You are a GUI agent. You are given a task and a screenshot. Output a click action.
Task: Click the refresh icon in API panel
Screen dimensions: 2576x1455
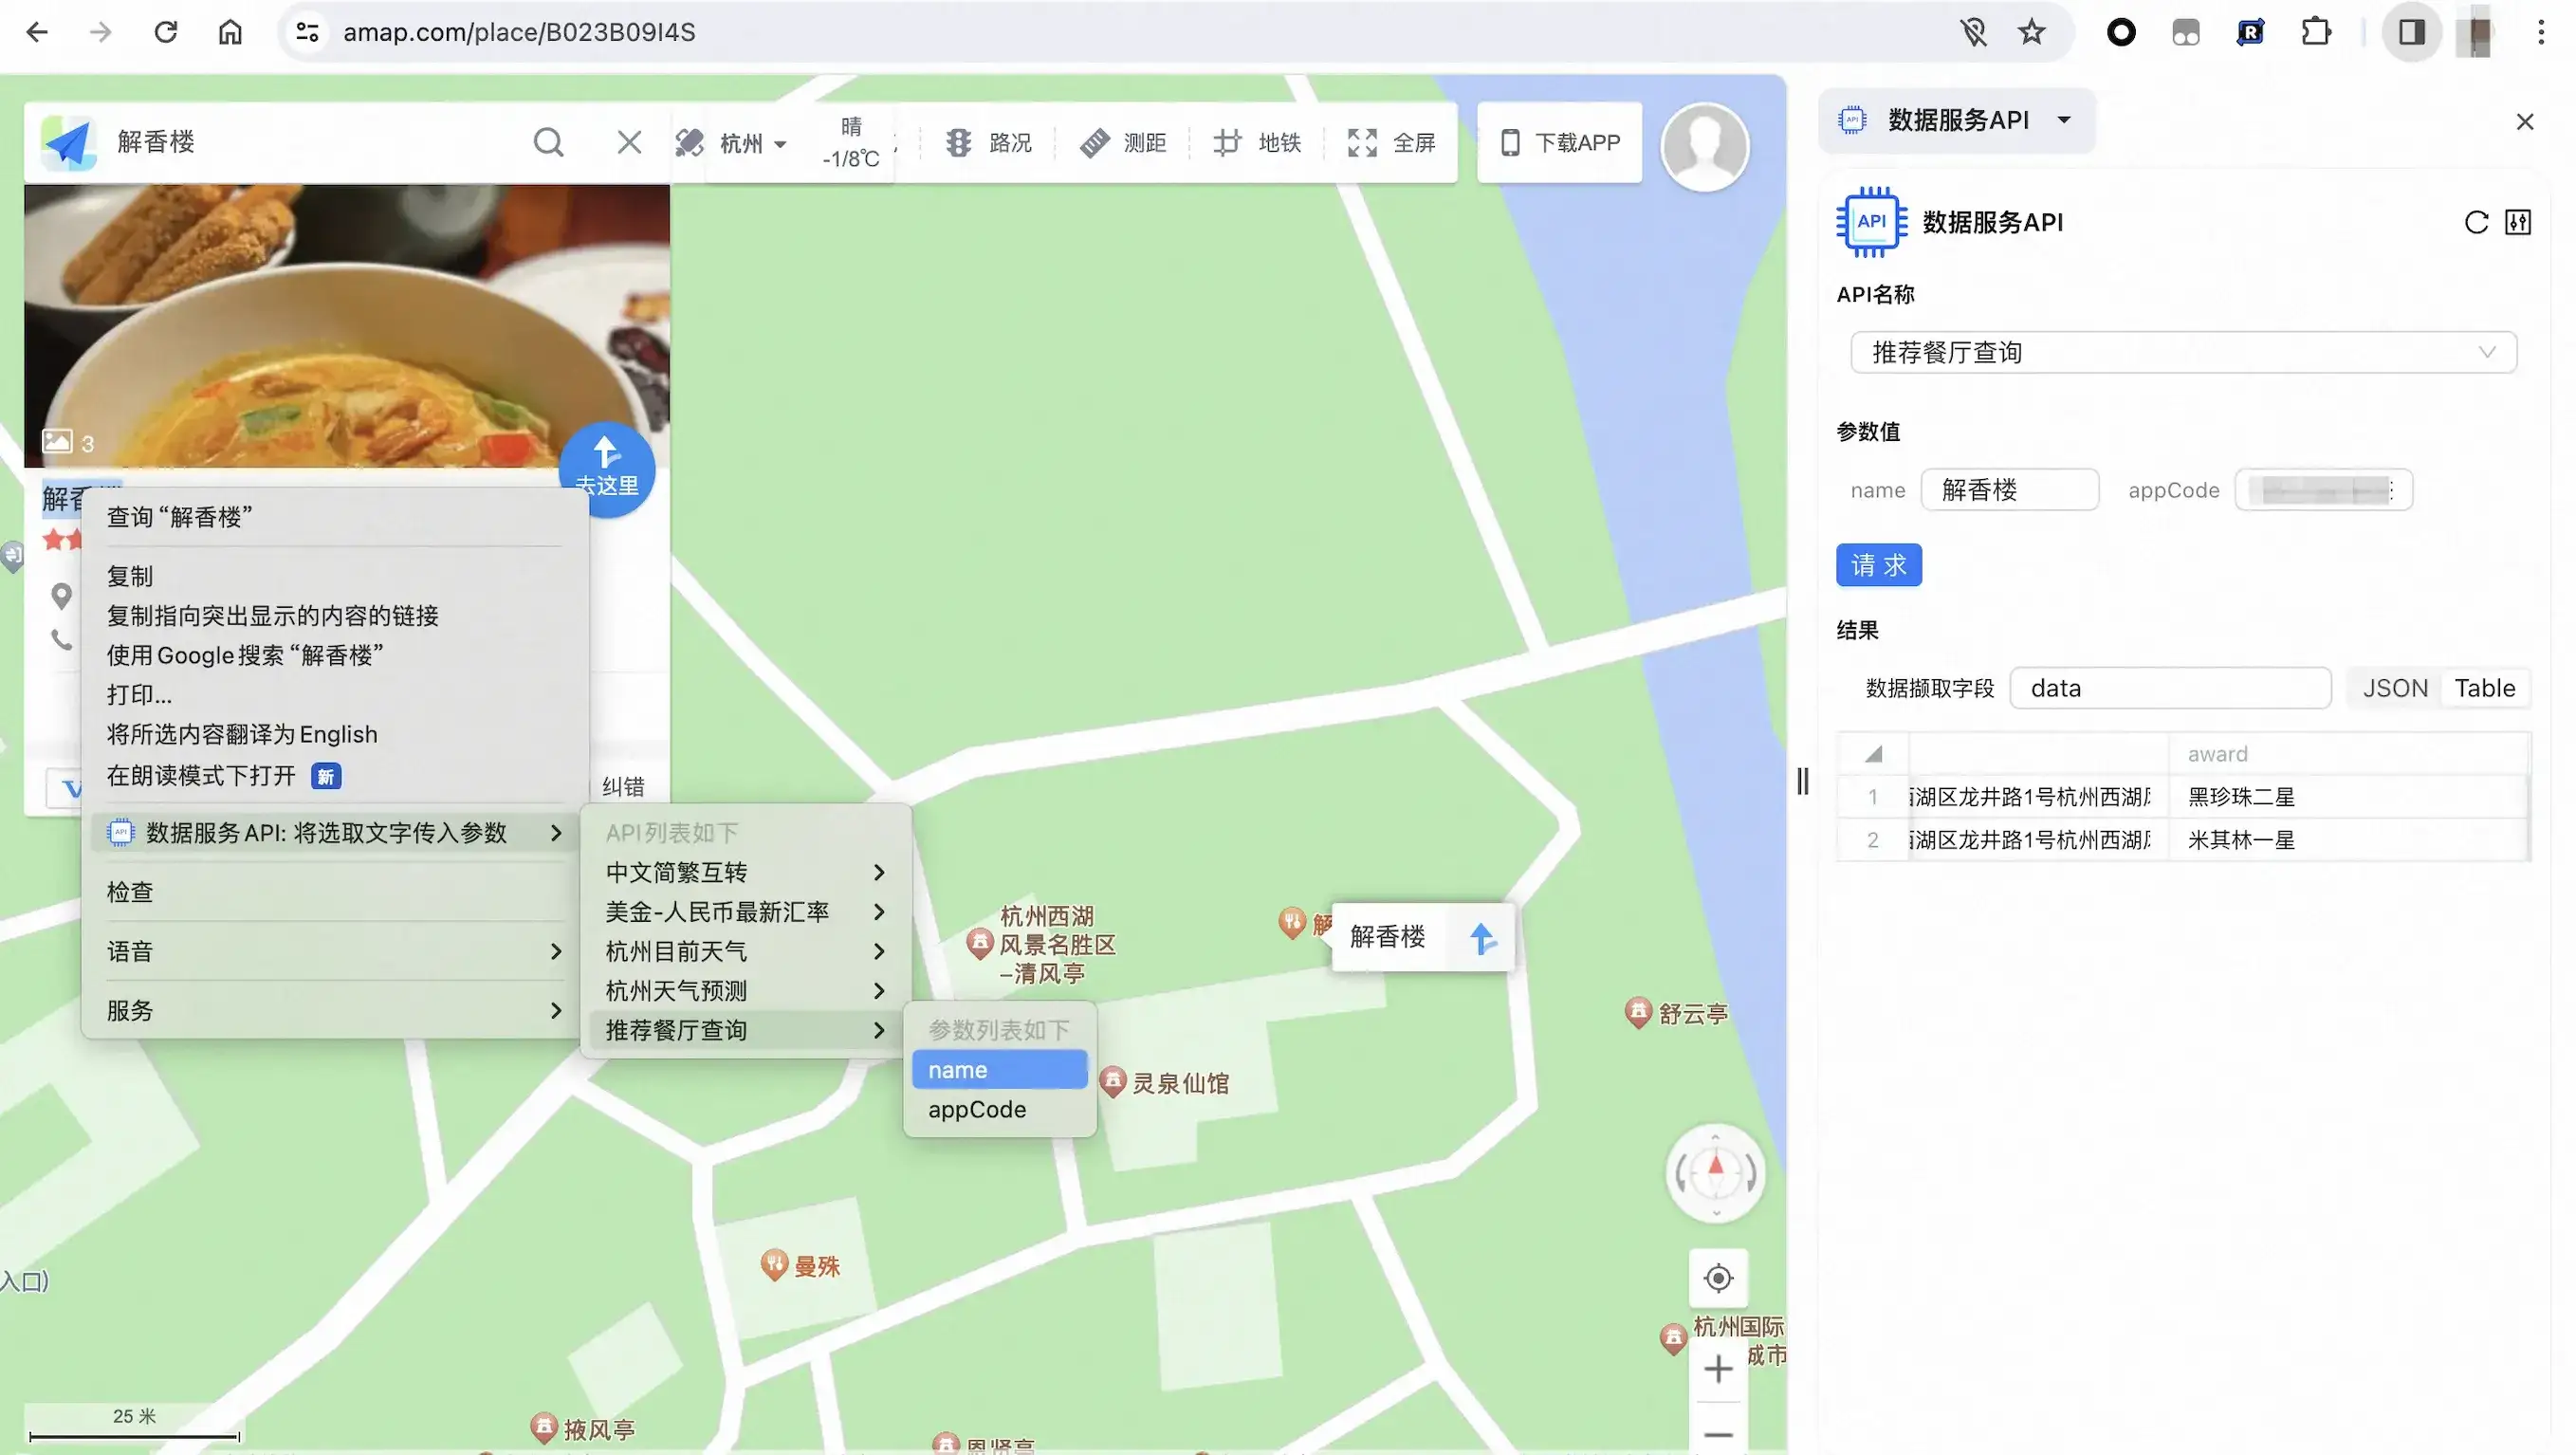pyautogui.click(x=2476, y=222)
